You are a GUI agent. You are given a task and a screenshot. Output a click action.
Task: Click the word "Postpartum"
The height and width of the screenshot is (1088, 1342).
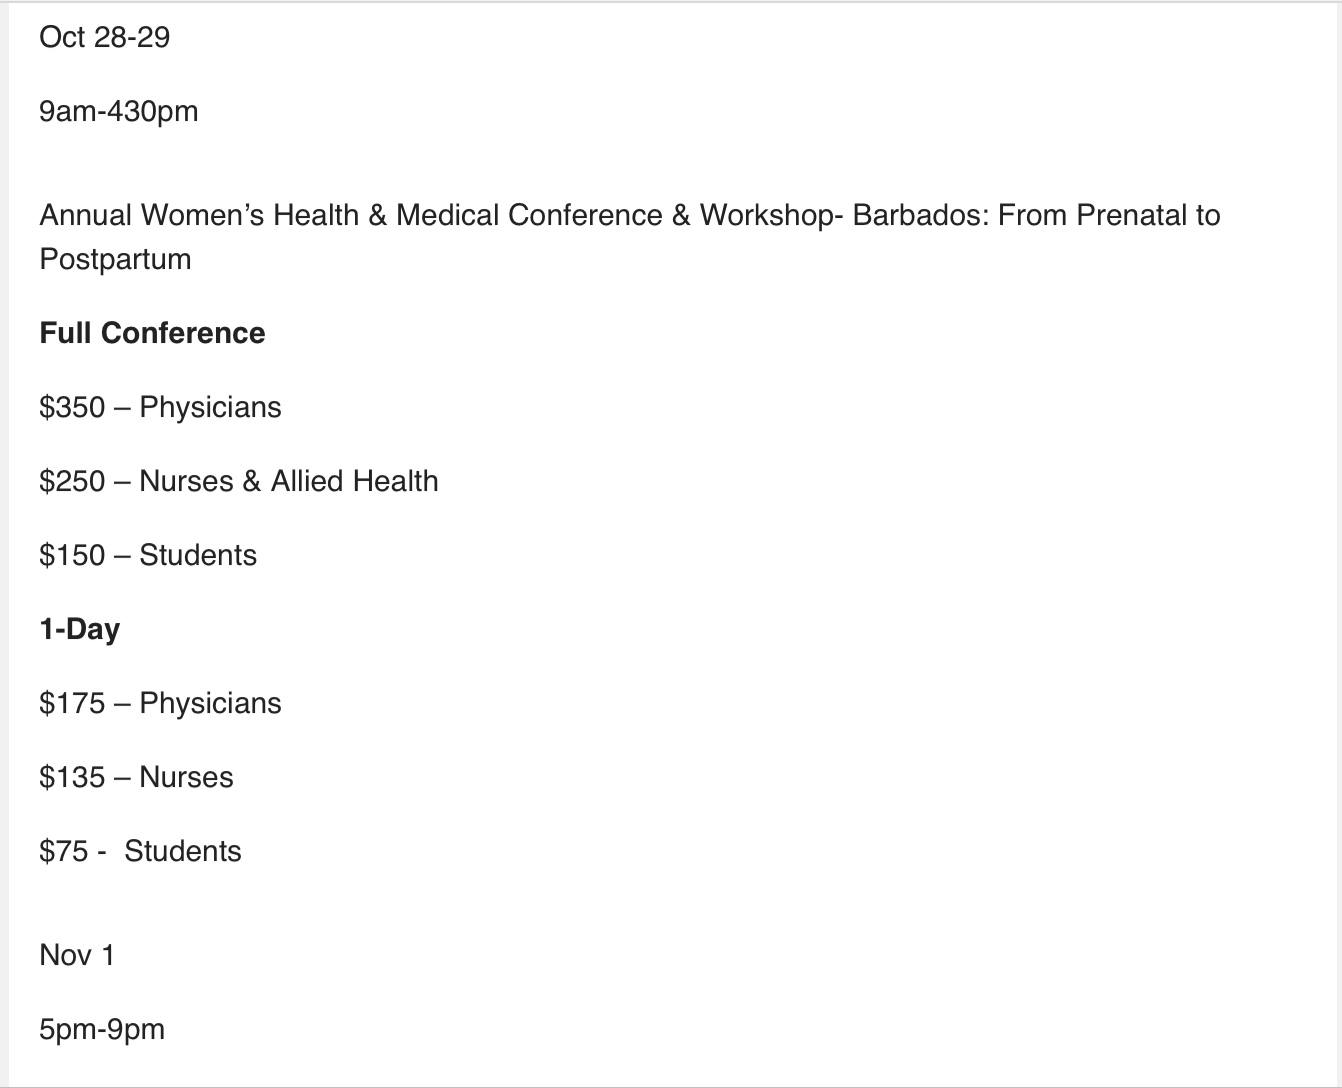click(x=115, y=260)
